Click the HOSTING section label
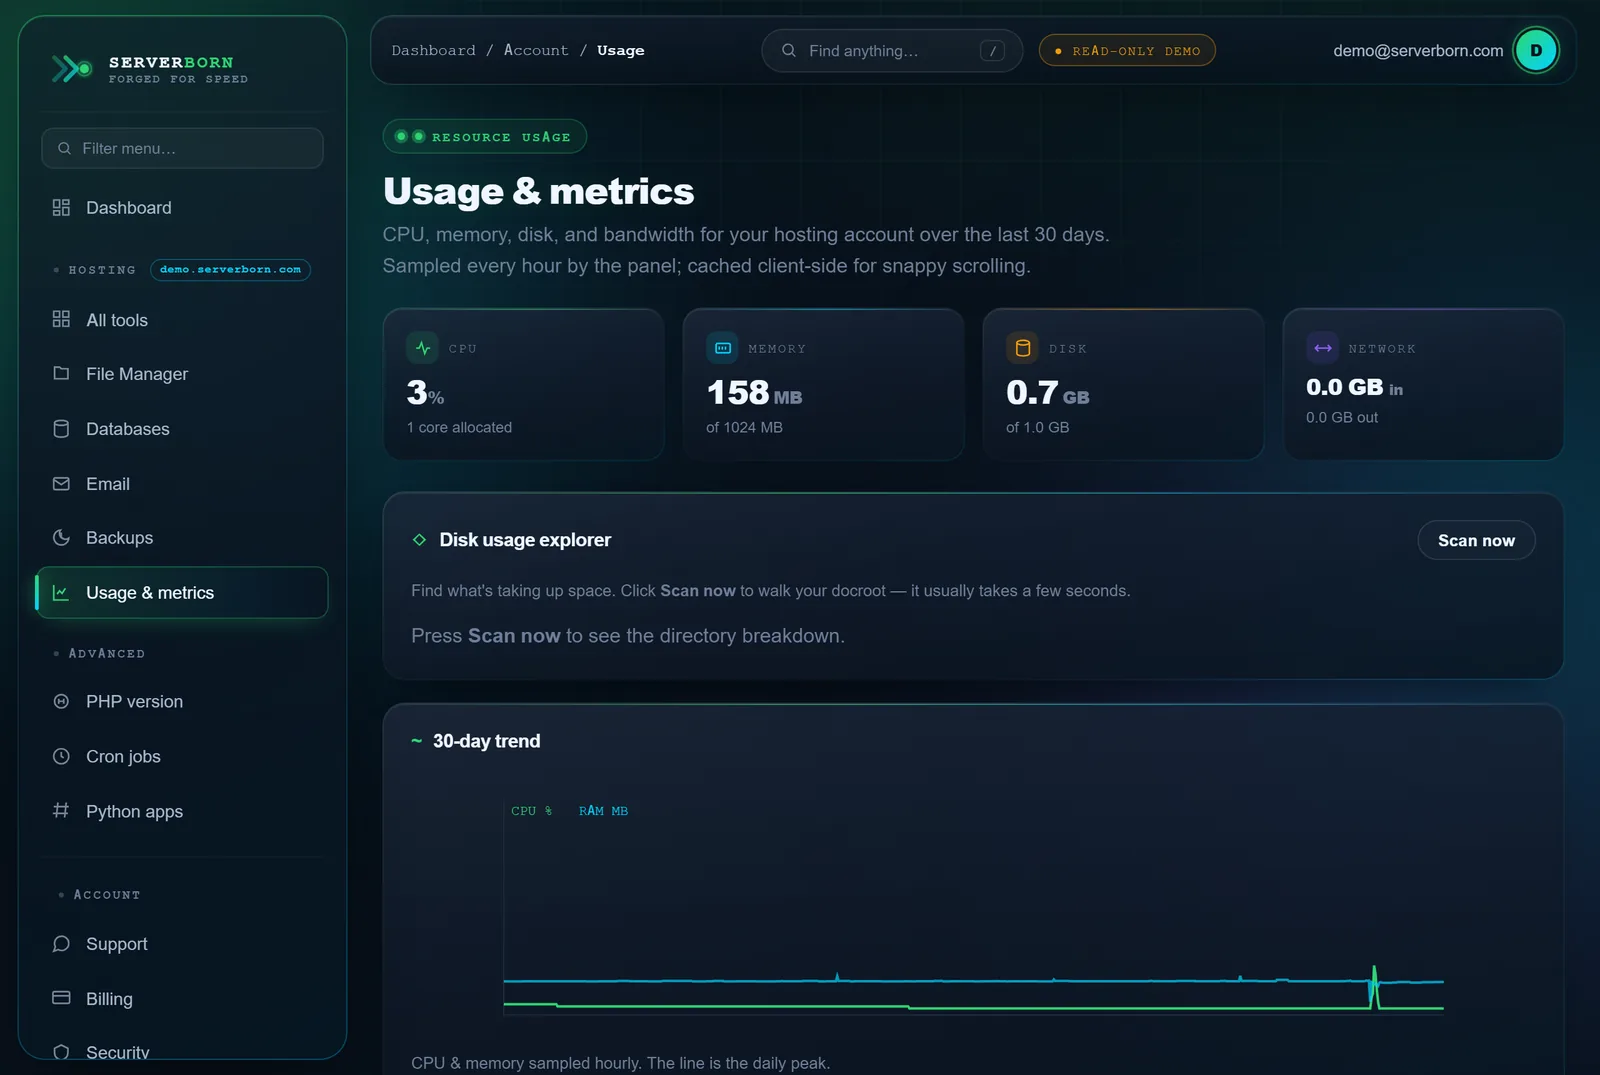The height and width of the screenshot is (1075, 1600). (102, 270)
